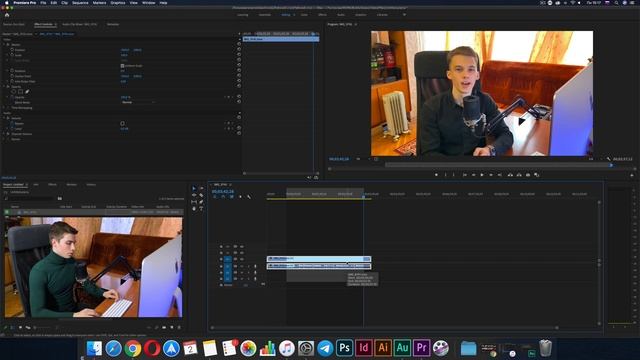Image resolution: width=640 pixels, height=360 pixels.
Task: Select the Hand tool
Action: click(194, 209)
